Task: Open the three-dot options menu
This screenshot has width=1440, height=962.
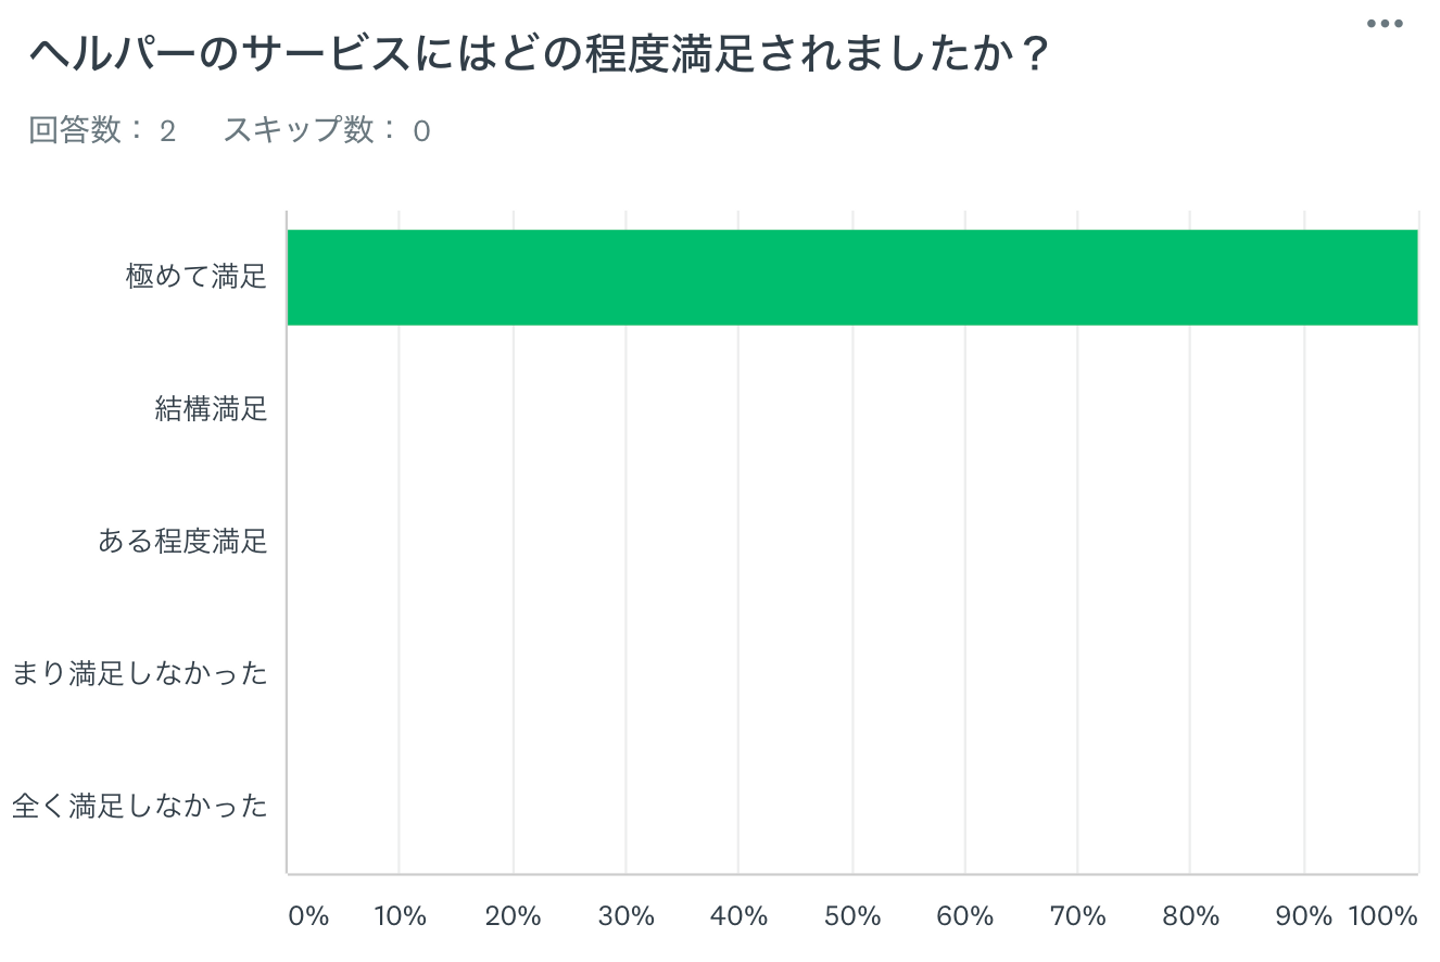Action: point(1384,24)
